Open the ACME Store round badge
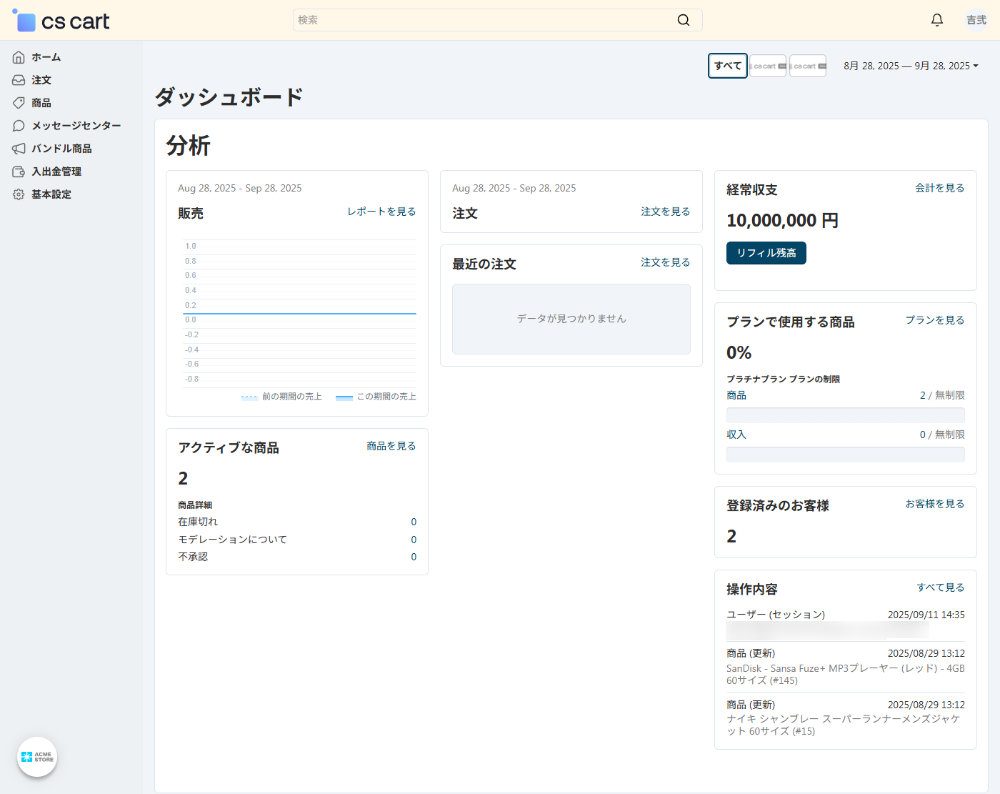 pyautogui.click(x=37, y=757)
